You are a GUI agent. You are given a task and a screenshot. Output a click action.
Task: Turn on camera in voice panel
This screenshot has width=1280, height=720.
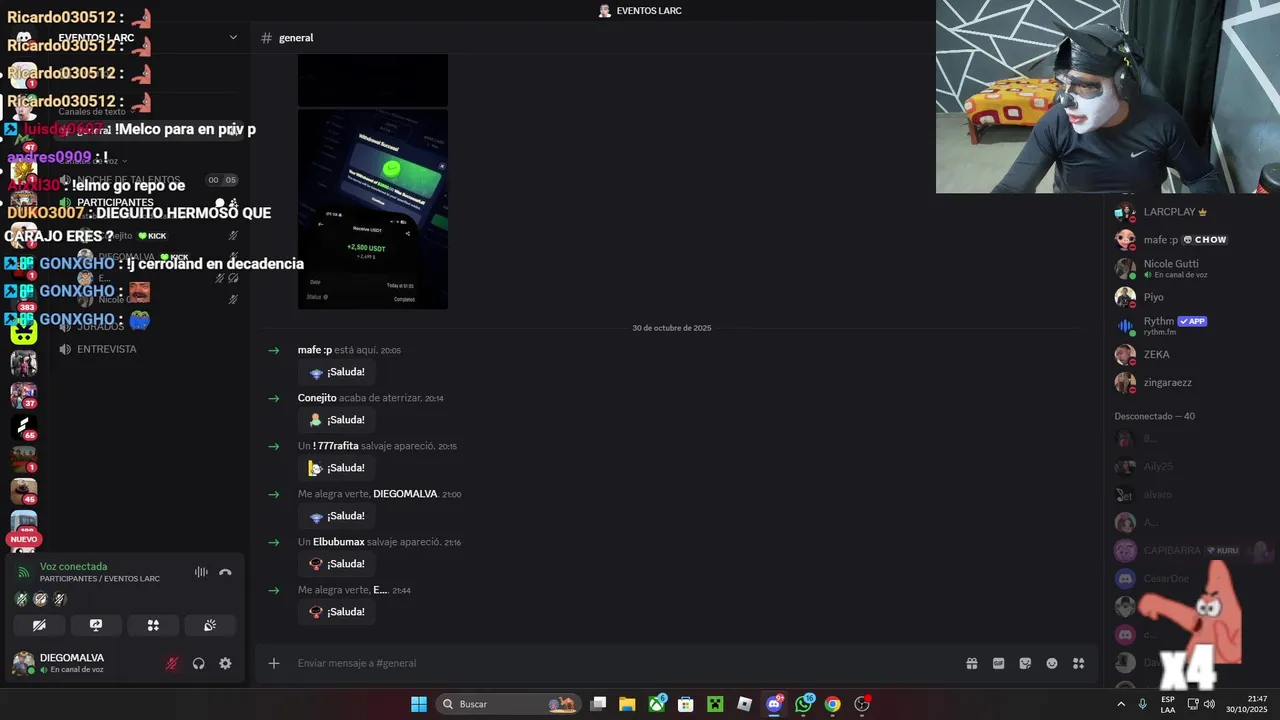[39, 625]
